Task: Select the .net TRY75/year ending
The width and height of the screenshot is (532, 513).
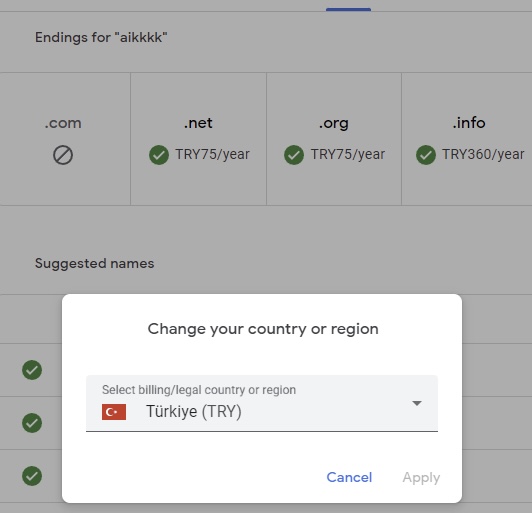Action: 198,139
